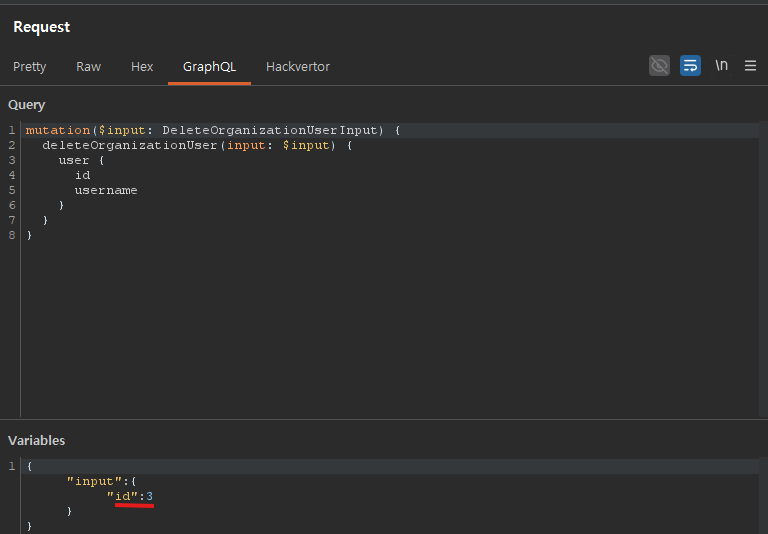The image size is (768, 534).
Task: Click the id value 3 in Variables
Action: coord(149,497)
